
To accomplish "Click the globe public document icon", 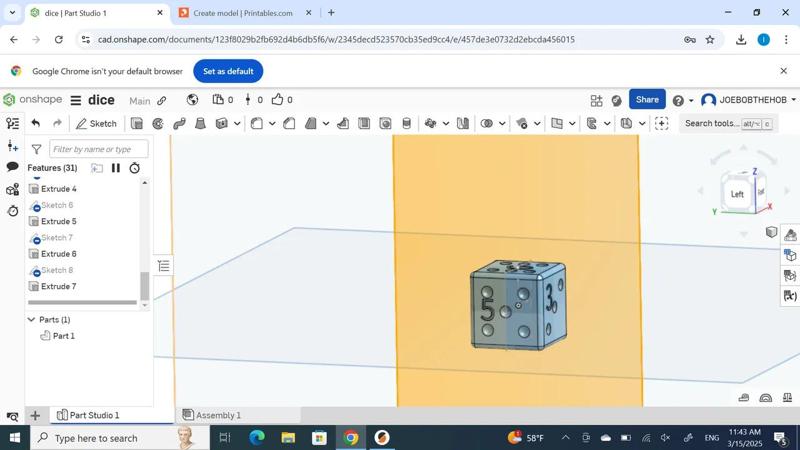I will pyautogui.click(x=192, y=100).
